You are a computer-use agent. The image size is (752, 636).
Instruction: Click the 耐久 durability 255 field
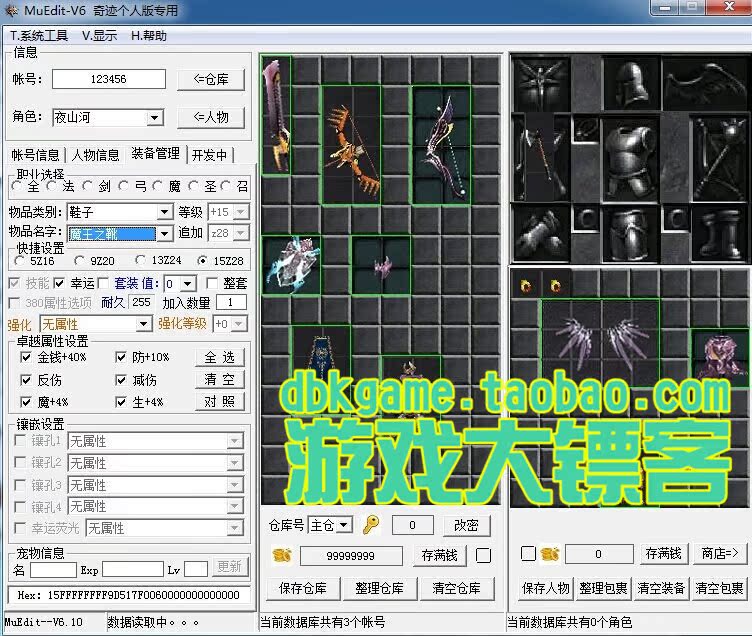141,302
